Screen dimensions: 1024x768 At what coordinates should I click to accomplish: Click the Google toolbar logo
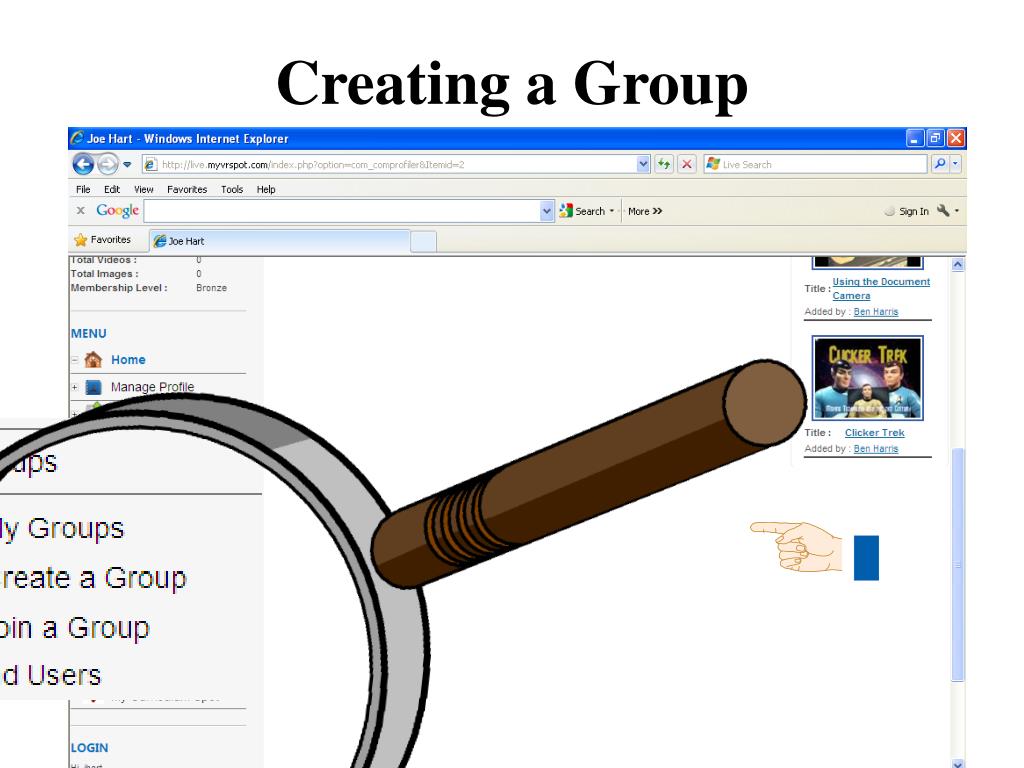[x=118, y=210]
